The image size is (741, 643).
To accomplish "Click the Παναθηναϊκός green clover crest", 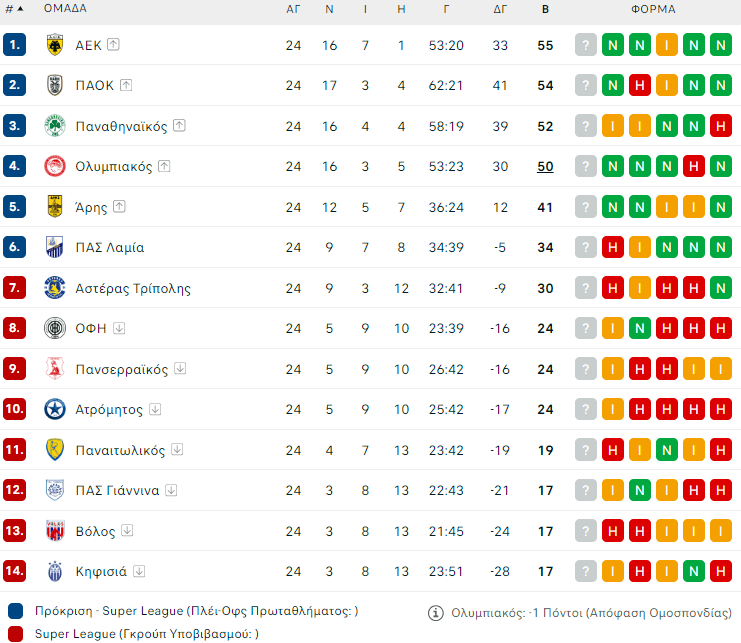I will 55,126.
